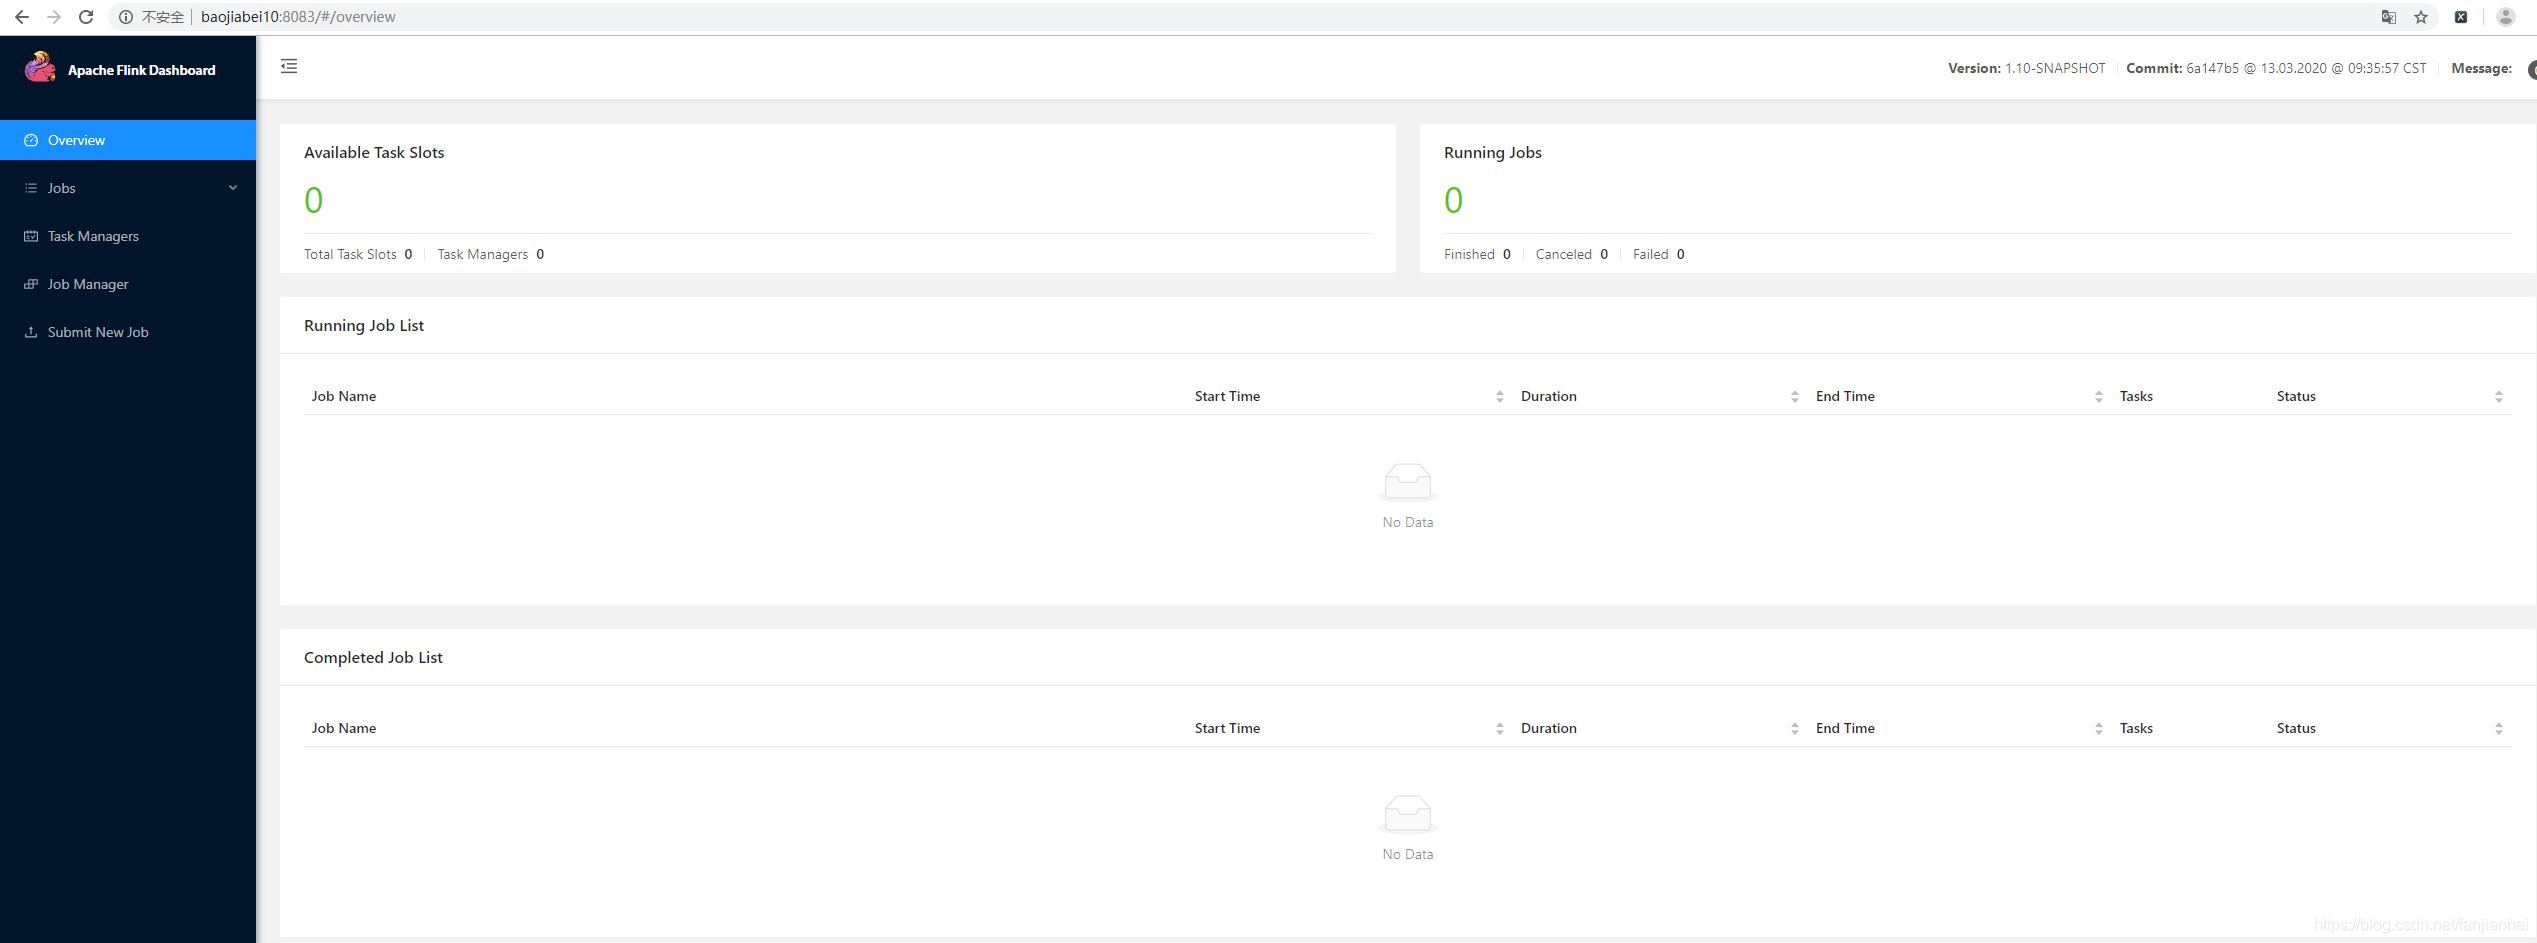Click the Apache Flink squirrel logo

(40, 67)
